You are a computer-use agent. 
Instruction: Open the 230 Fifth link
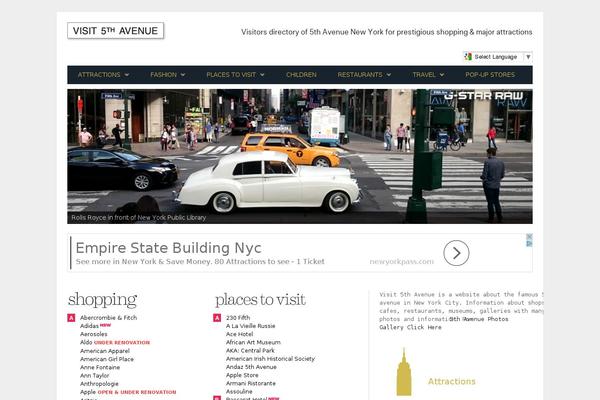point(238,318)
